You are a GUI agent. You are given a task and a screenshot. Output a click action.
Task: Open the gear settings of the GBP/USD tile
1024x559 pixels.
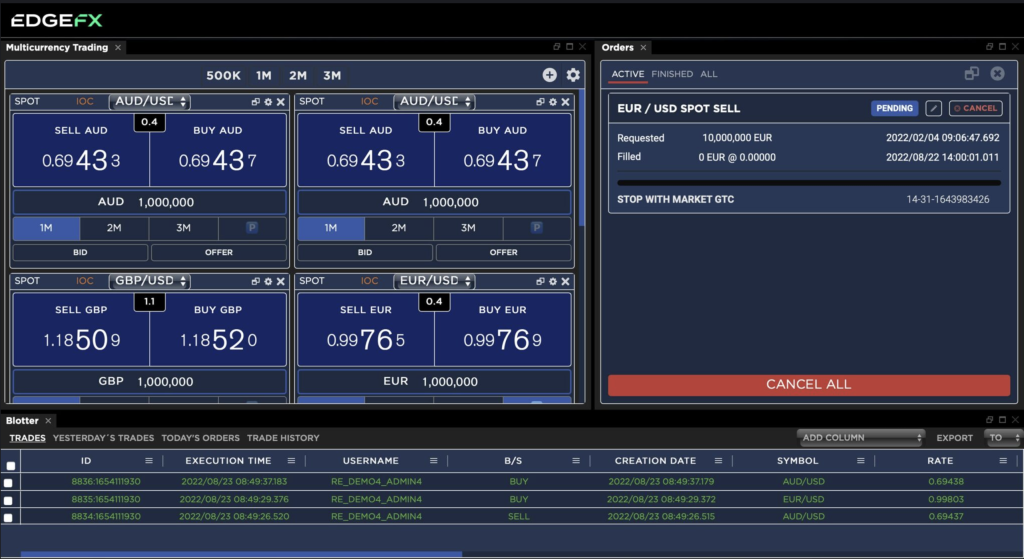click(268, 282)
